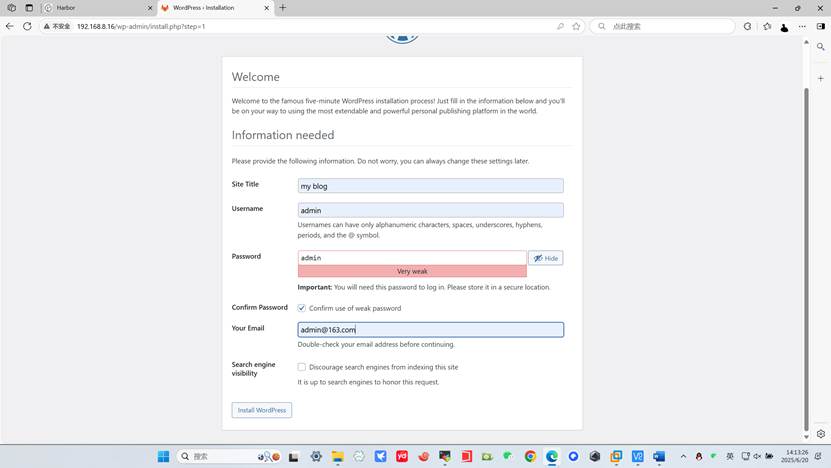
Task: Open File Explorer from the taskbar
Action: coord(338,456)
